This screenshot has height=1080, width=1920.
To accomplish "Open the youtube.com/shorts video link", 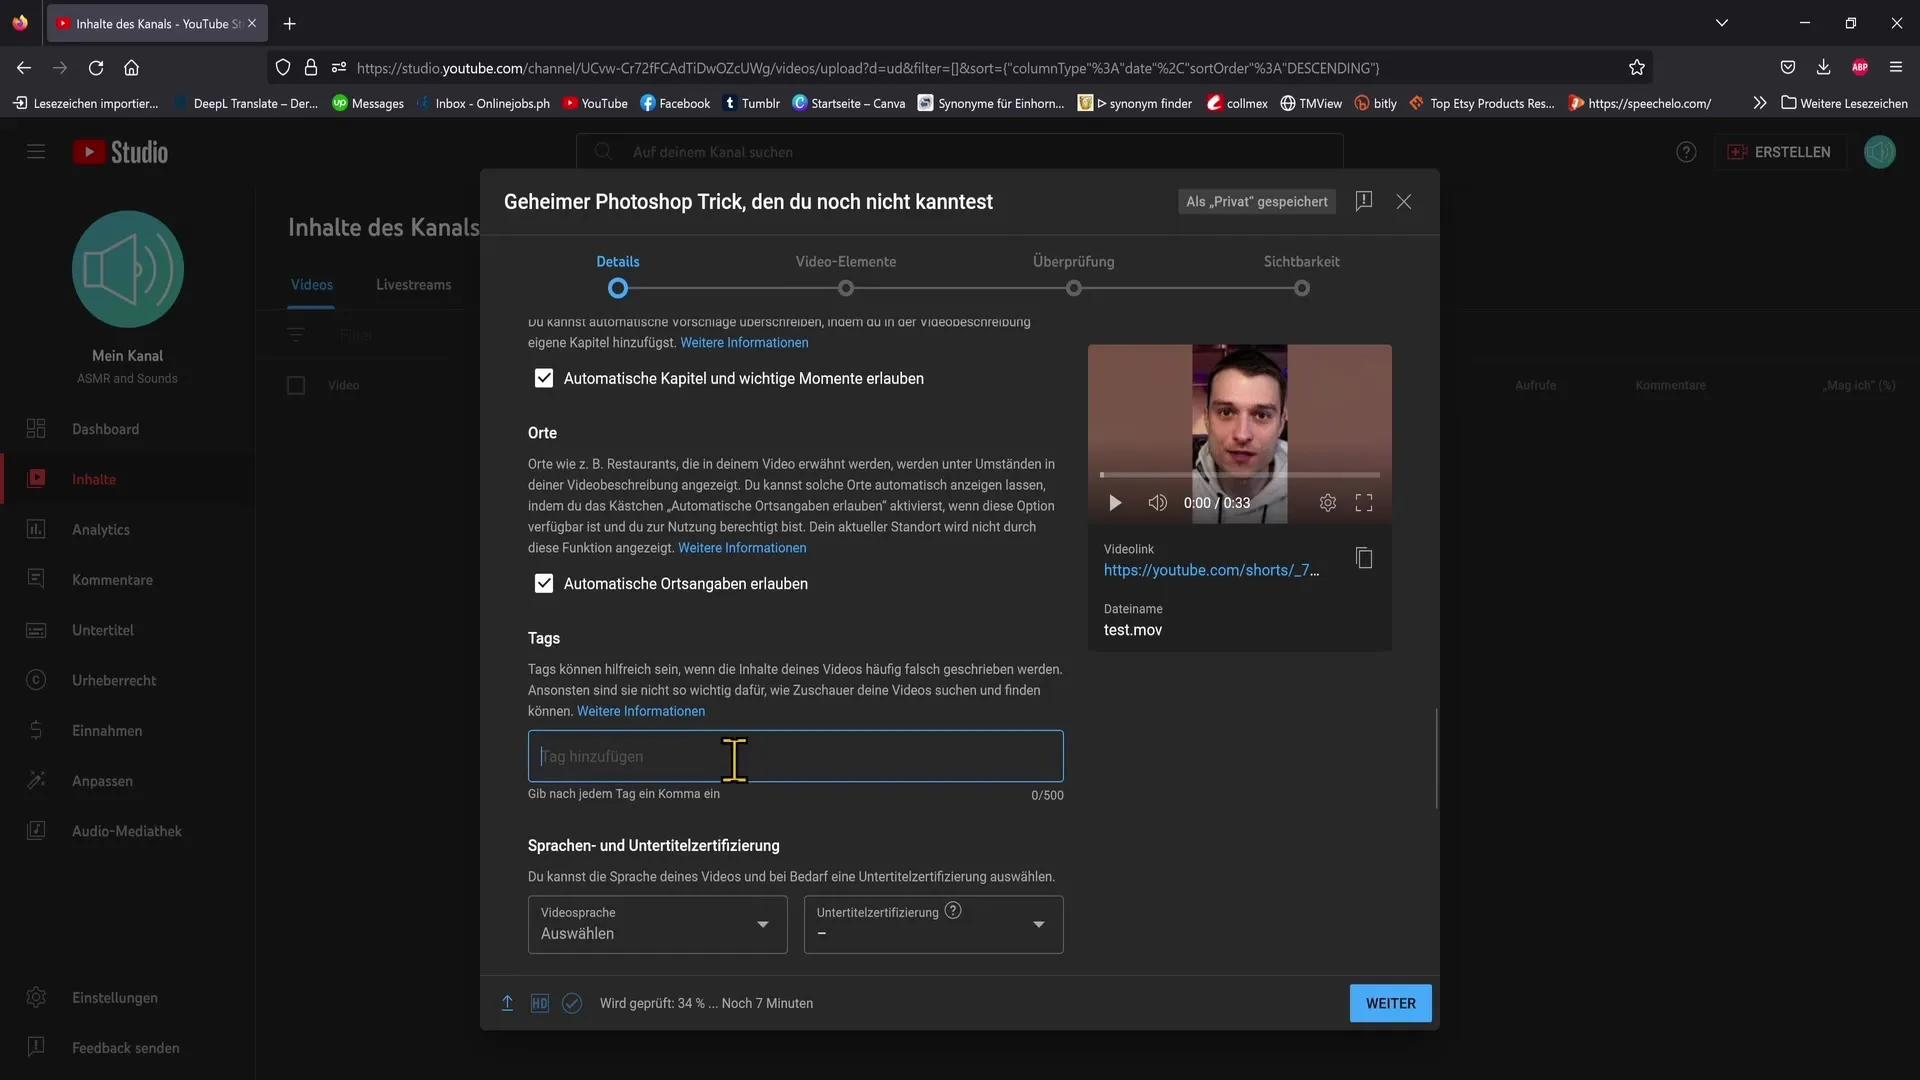I will [x=1211, y=570].
